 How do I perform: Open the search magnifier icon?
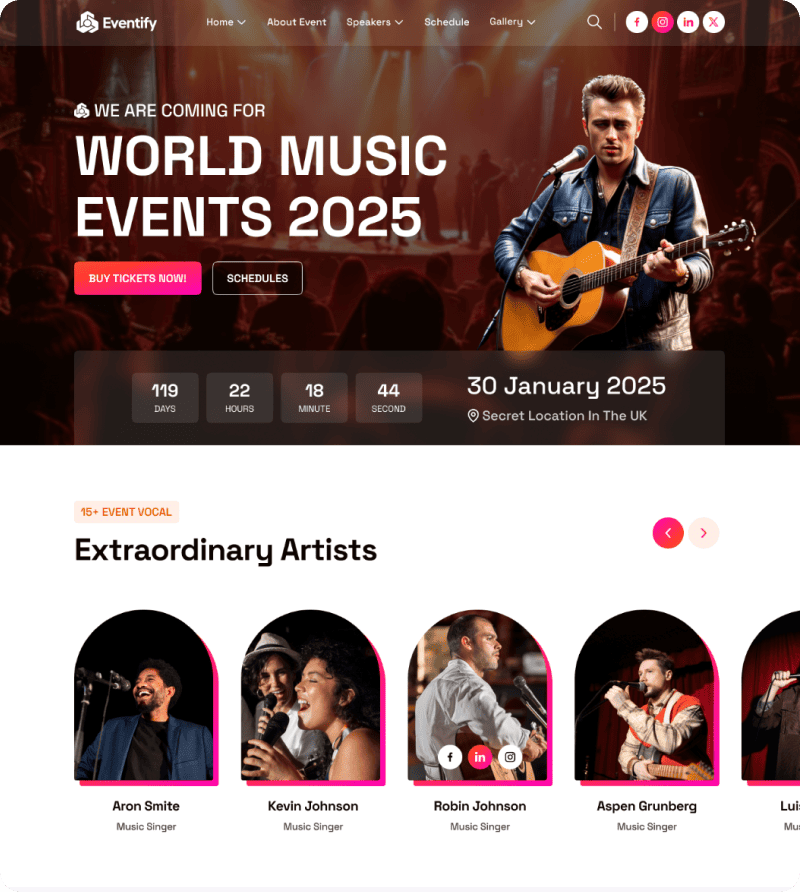point(594,22)
